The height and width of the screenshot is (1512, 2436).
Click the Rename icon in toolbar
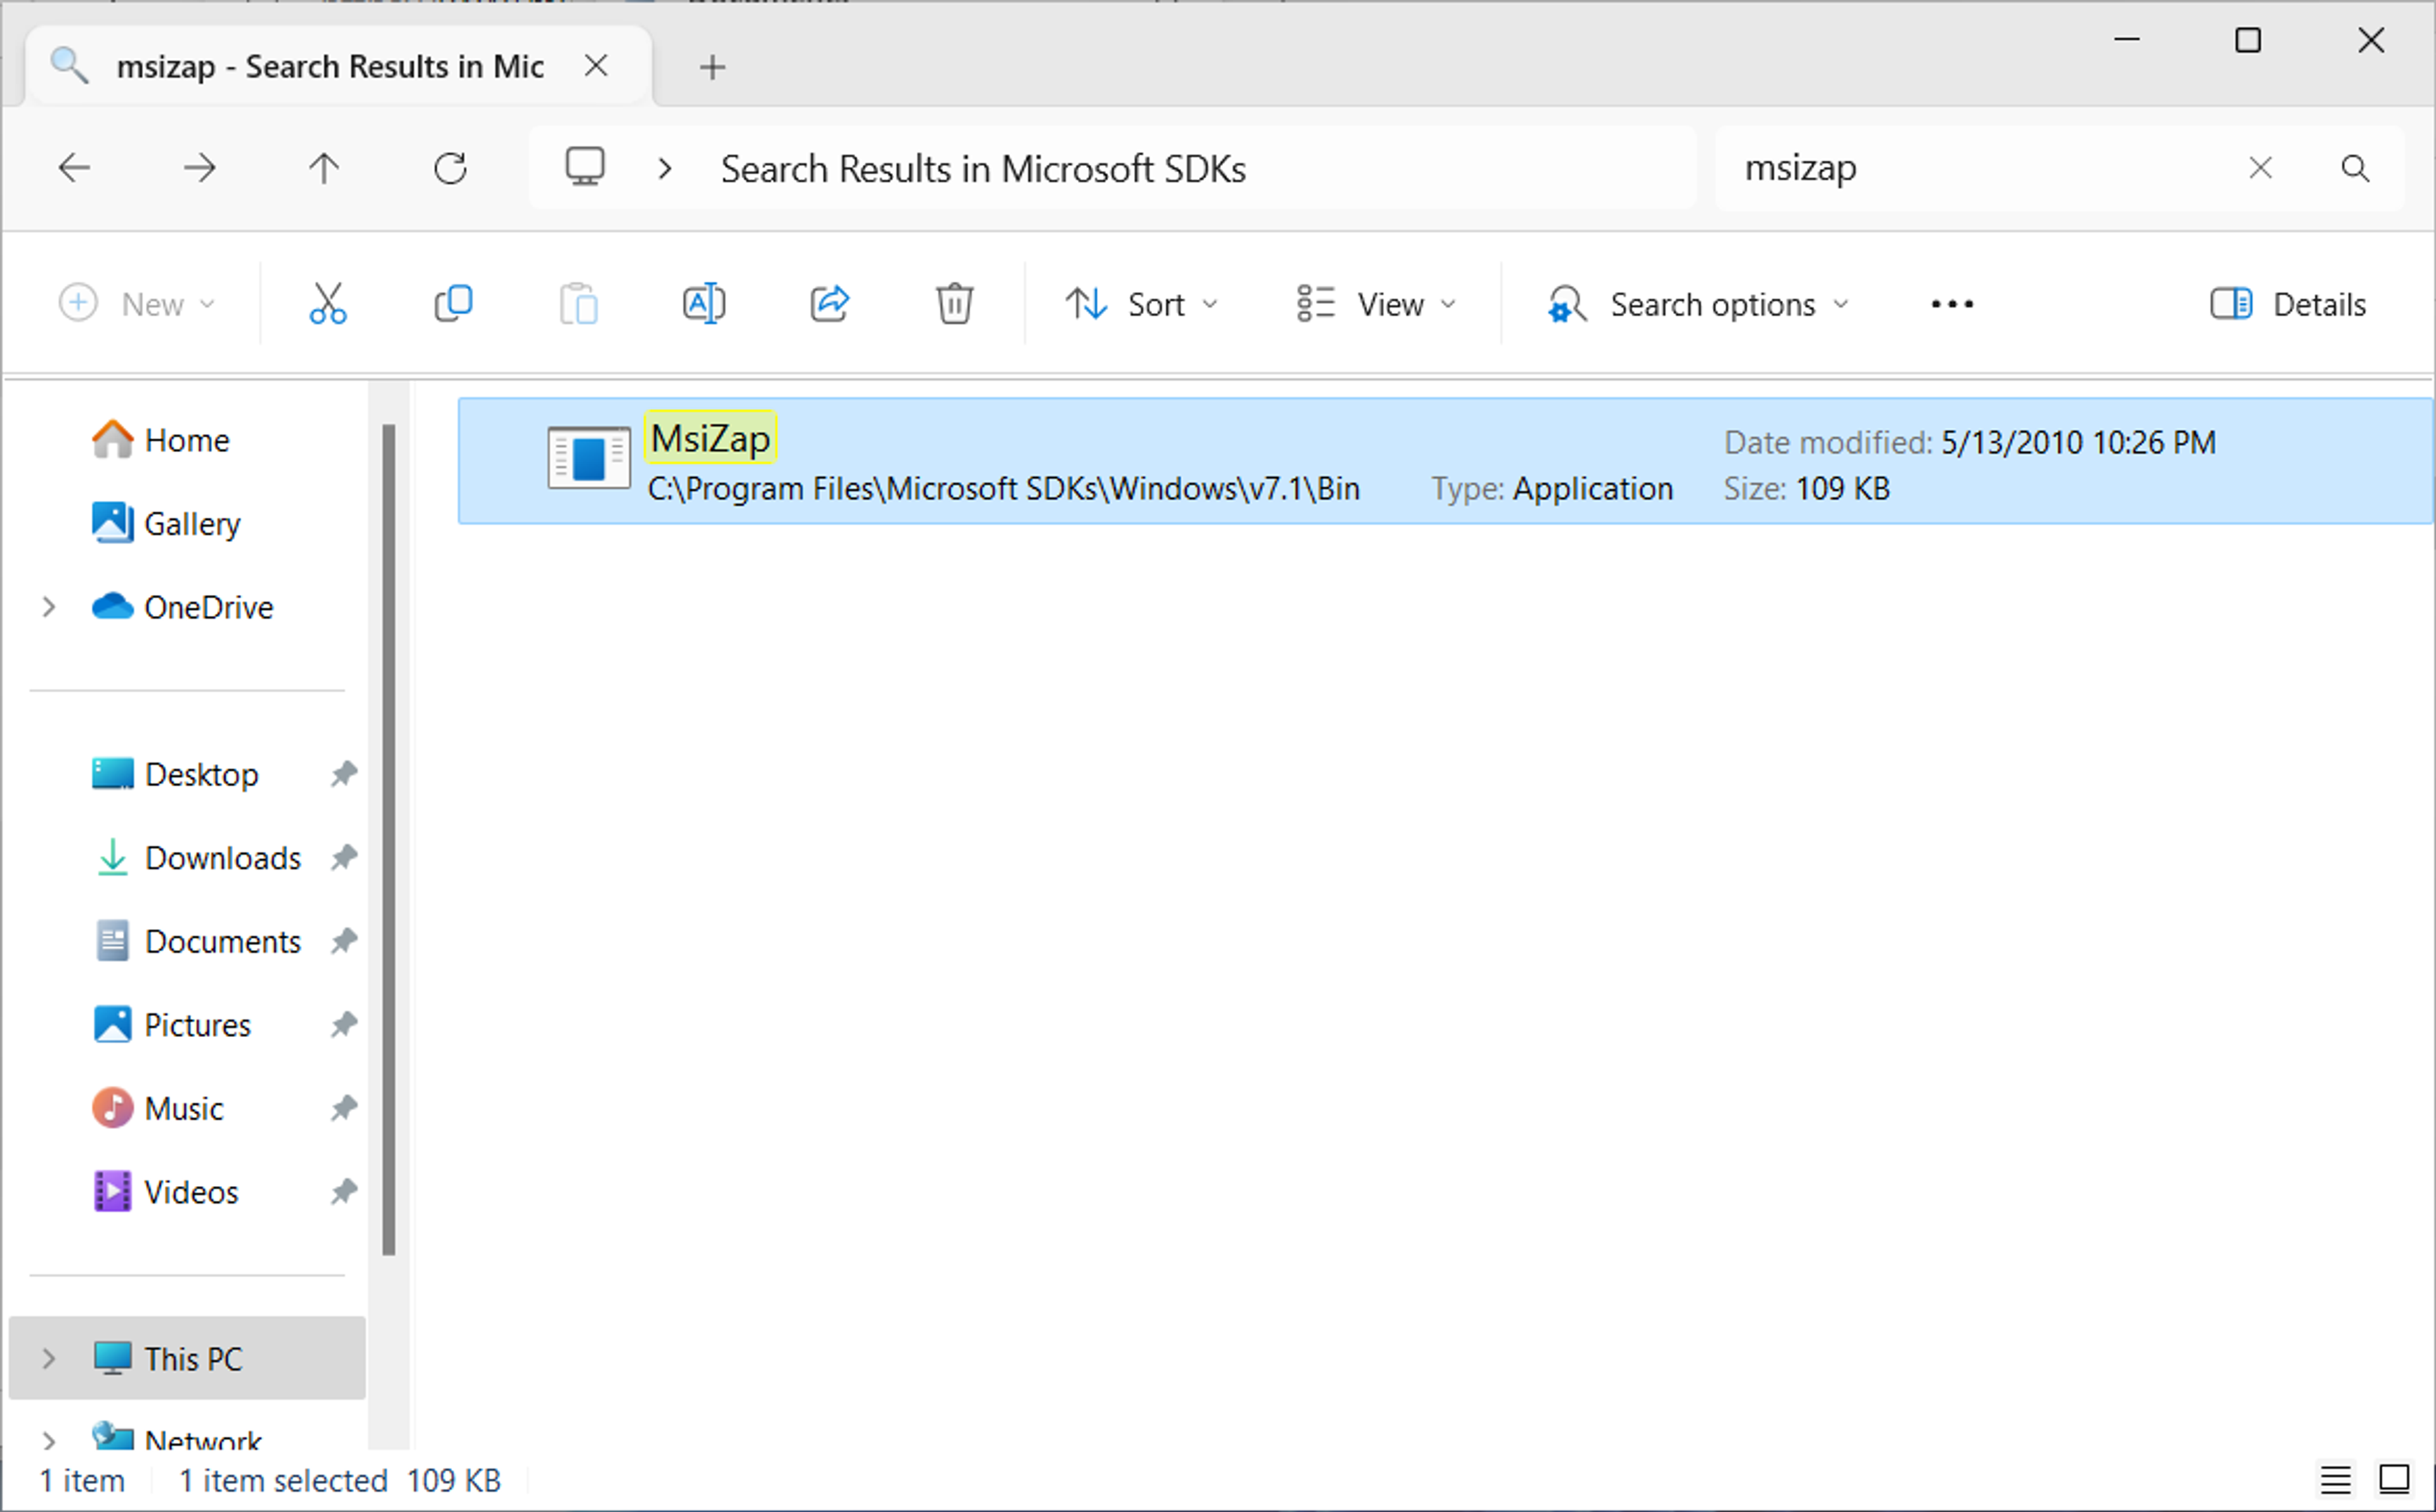704,303
